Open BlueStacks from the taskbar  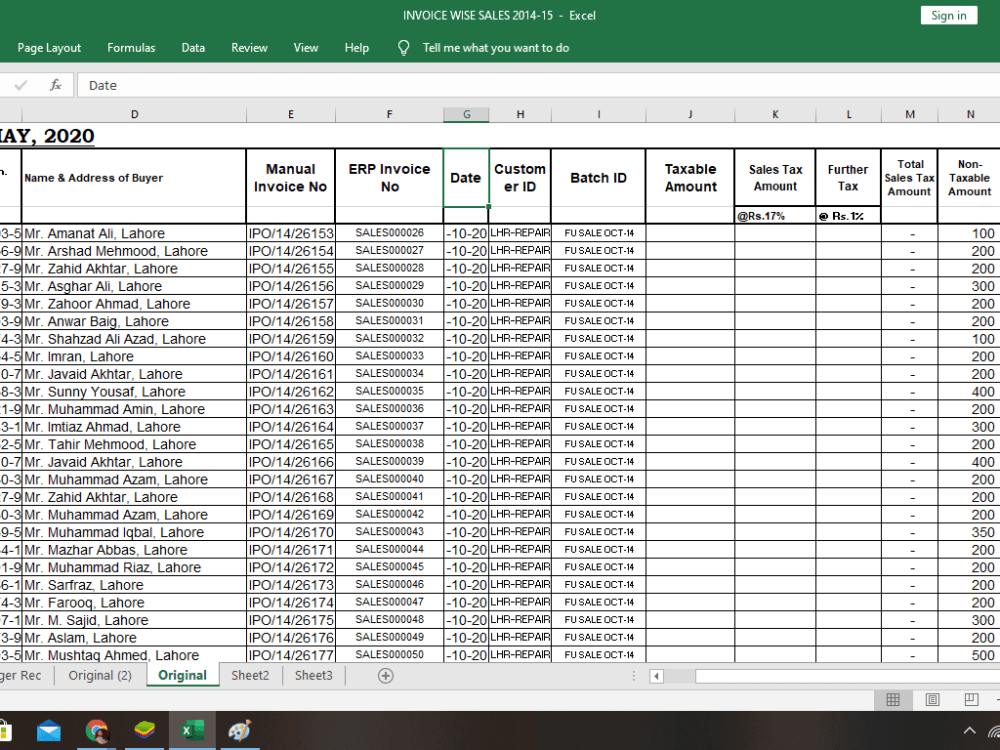point(145,731)
